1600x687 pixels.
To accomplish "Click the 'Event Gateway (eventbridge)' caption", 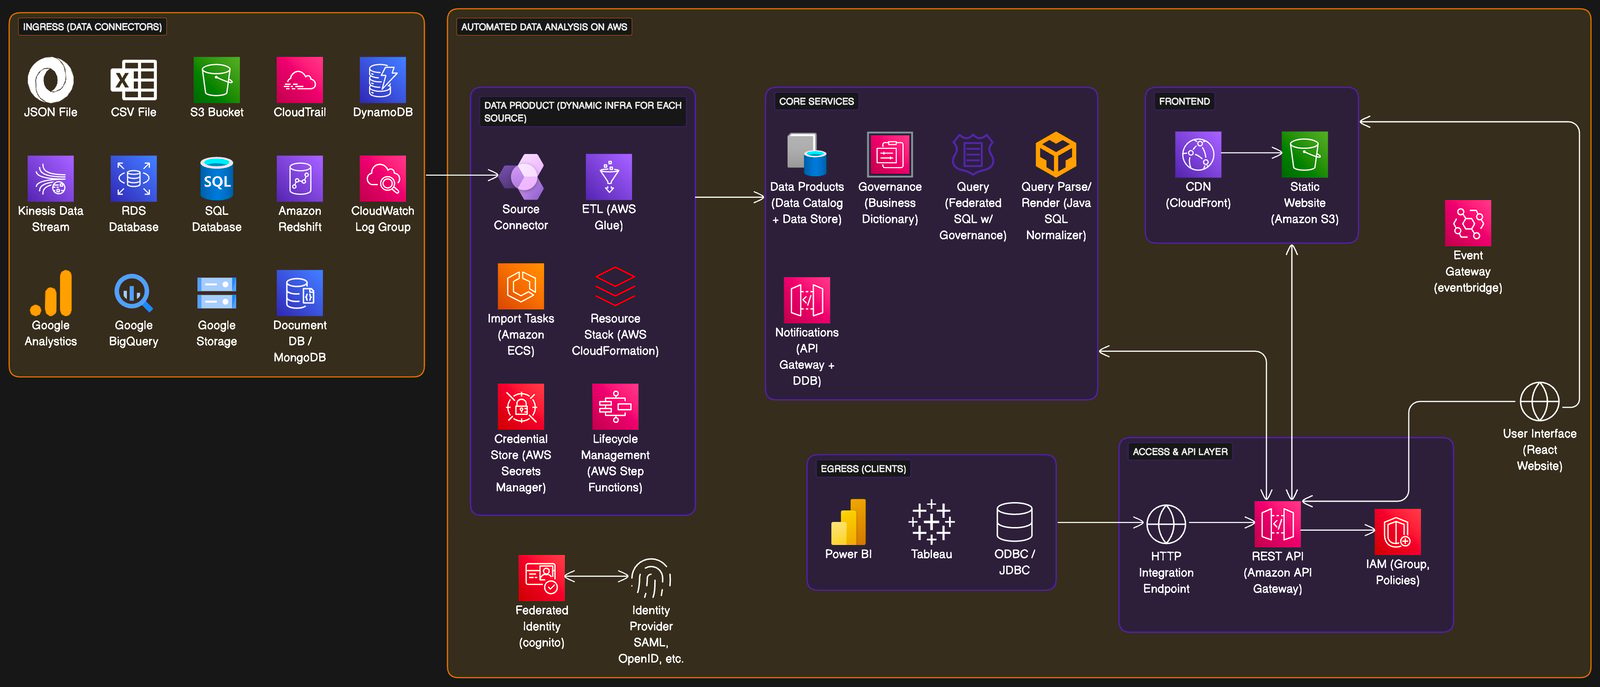I will tap(1467, 272).
